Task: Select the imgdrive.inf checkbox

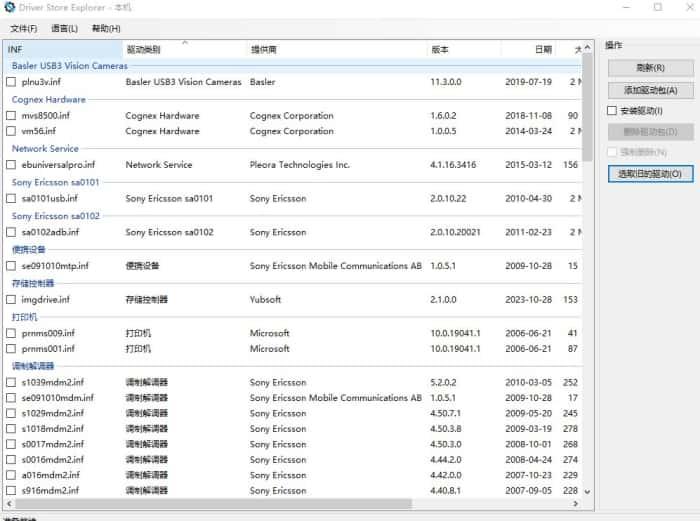Action: [11, 299]
